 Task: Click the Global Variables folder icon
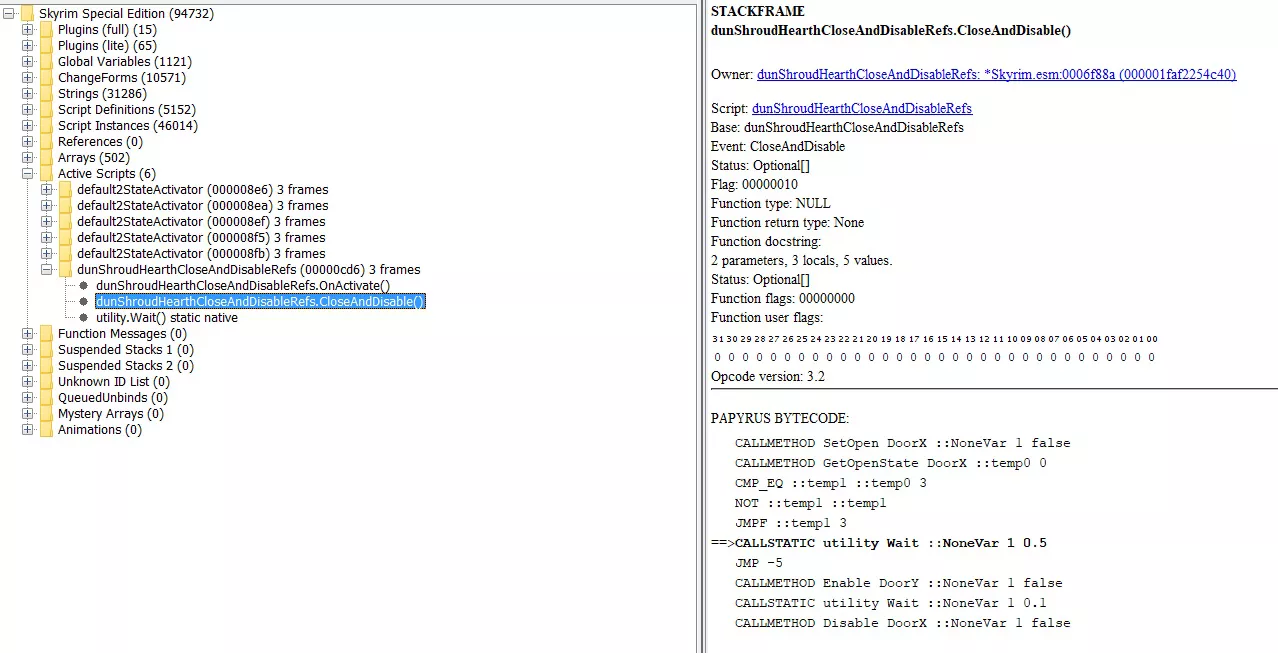click(46, 62)
